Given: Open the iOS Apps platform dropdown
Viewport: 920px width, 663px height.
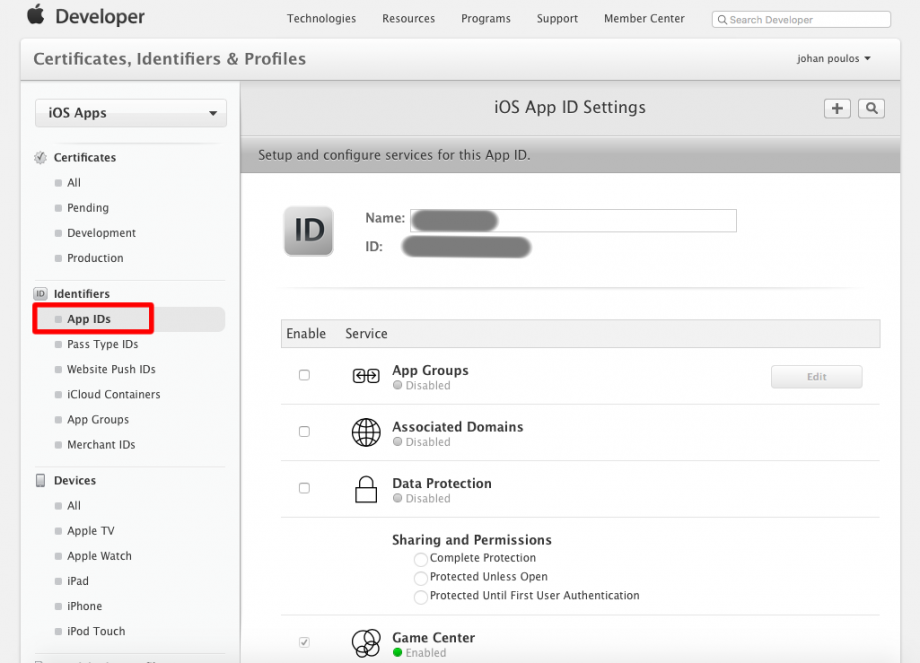Looking at the screenshot, I should click(131, 113).
